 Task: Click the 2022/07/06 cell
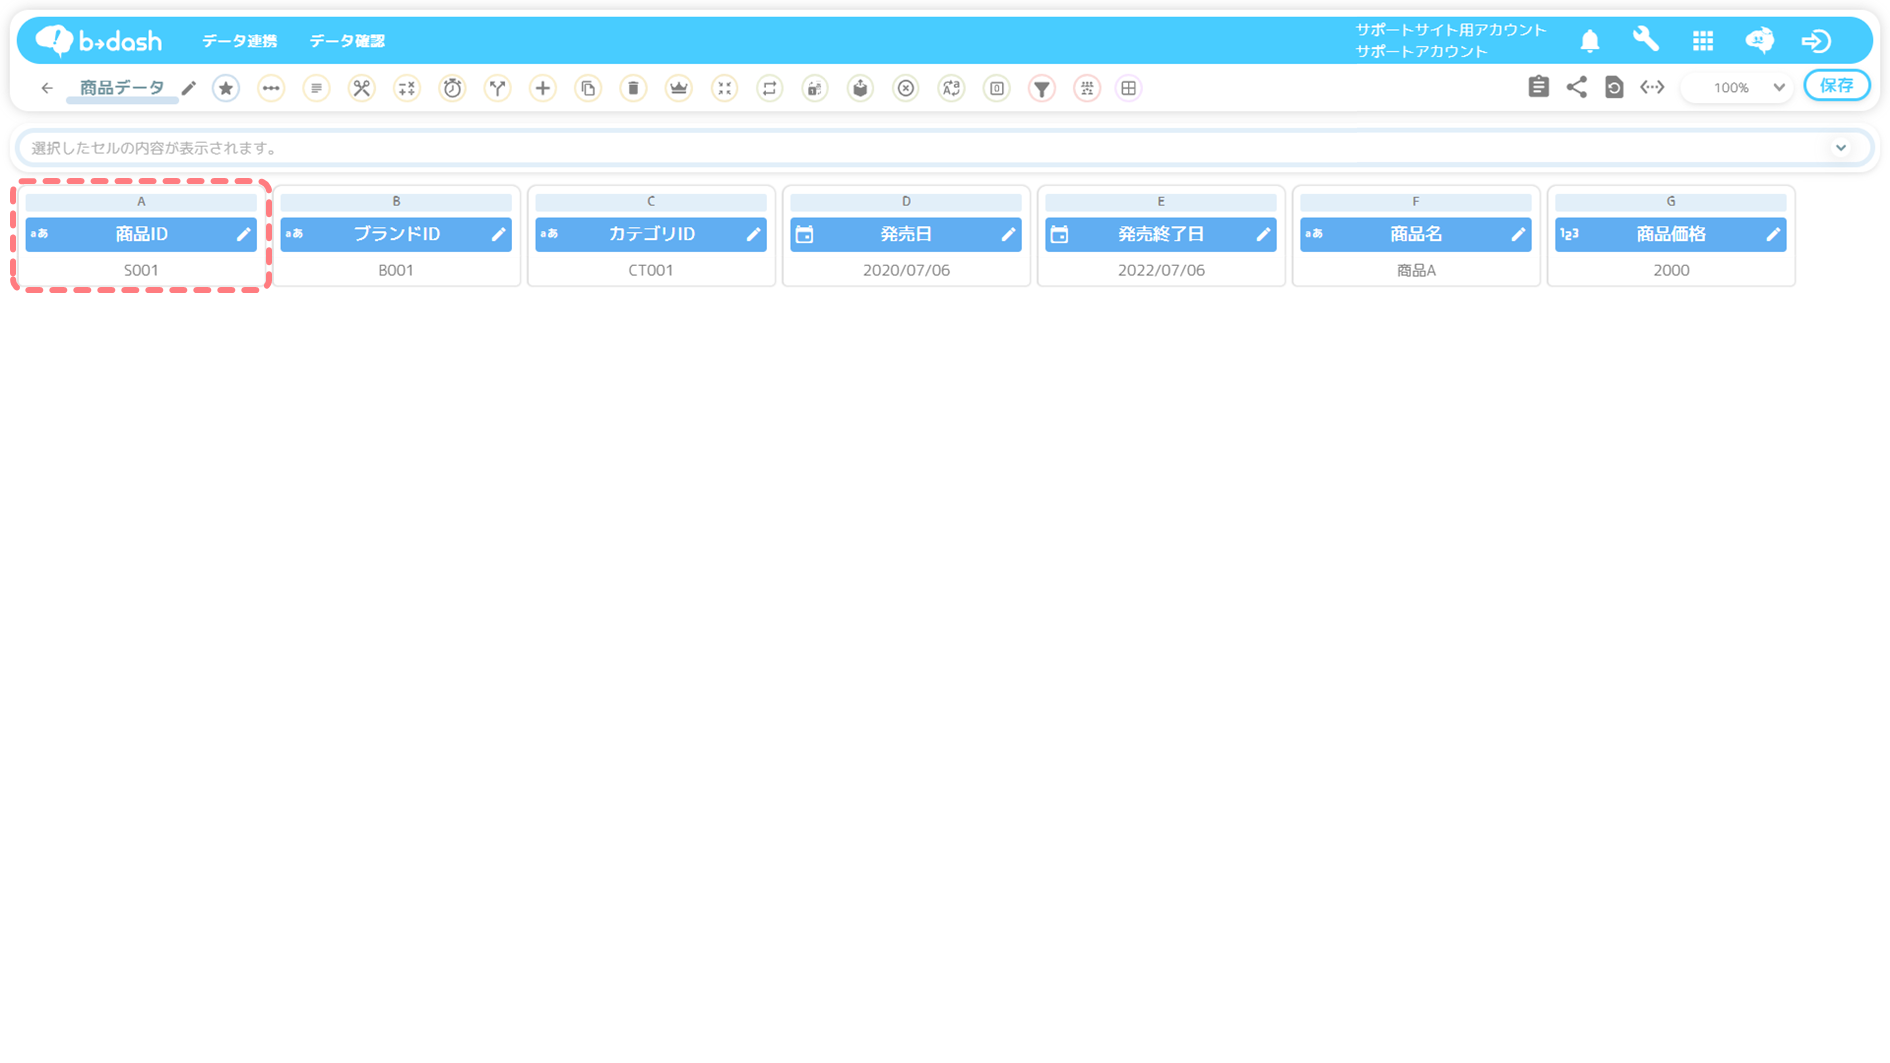[1161, 270]
